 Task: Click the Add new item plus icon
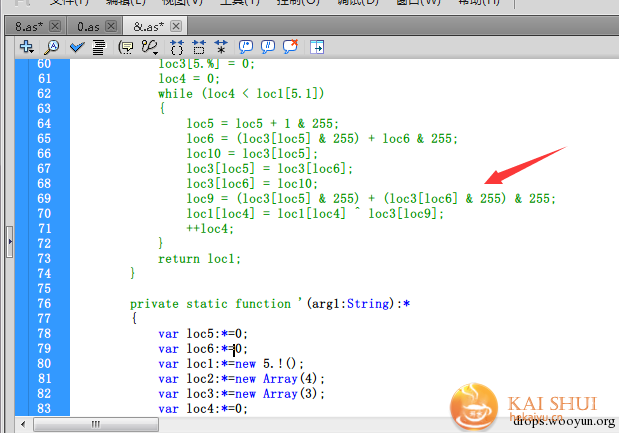(x=26, y=47)
